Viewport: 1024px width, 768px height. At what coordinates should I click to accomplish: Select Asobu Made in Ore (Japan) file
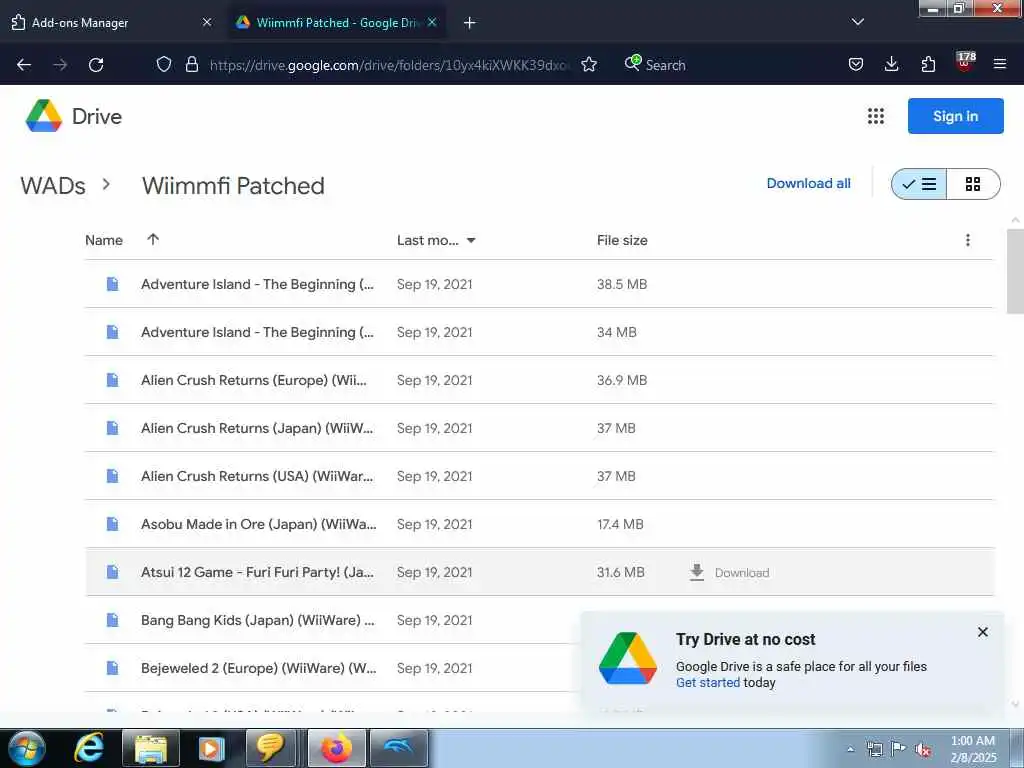click(x=539, y=524)
